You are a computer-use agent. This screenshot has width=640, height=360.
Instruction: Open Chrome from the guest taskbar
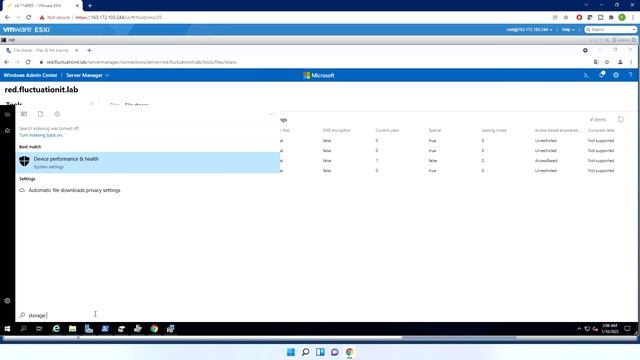tap(154, 329)
